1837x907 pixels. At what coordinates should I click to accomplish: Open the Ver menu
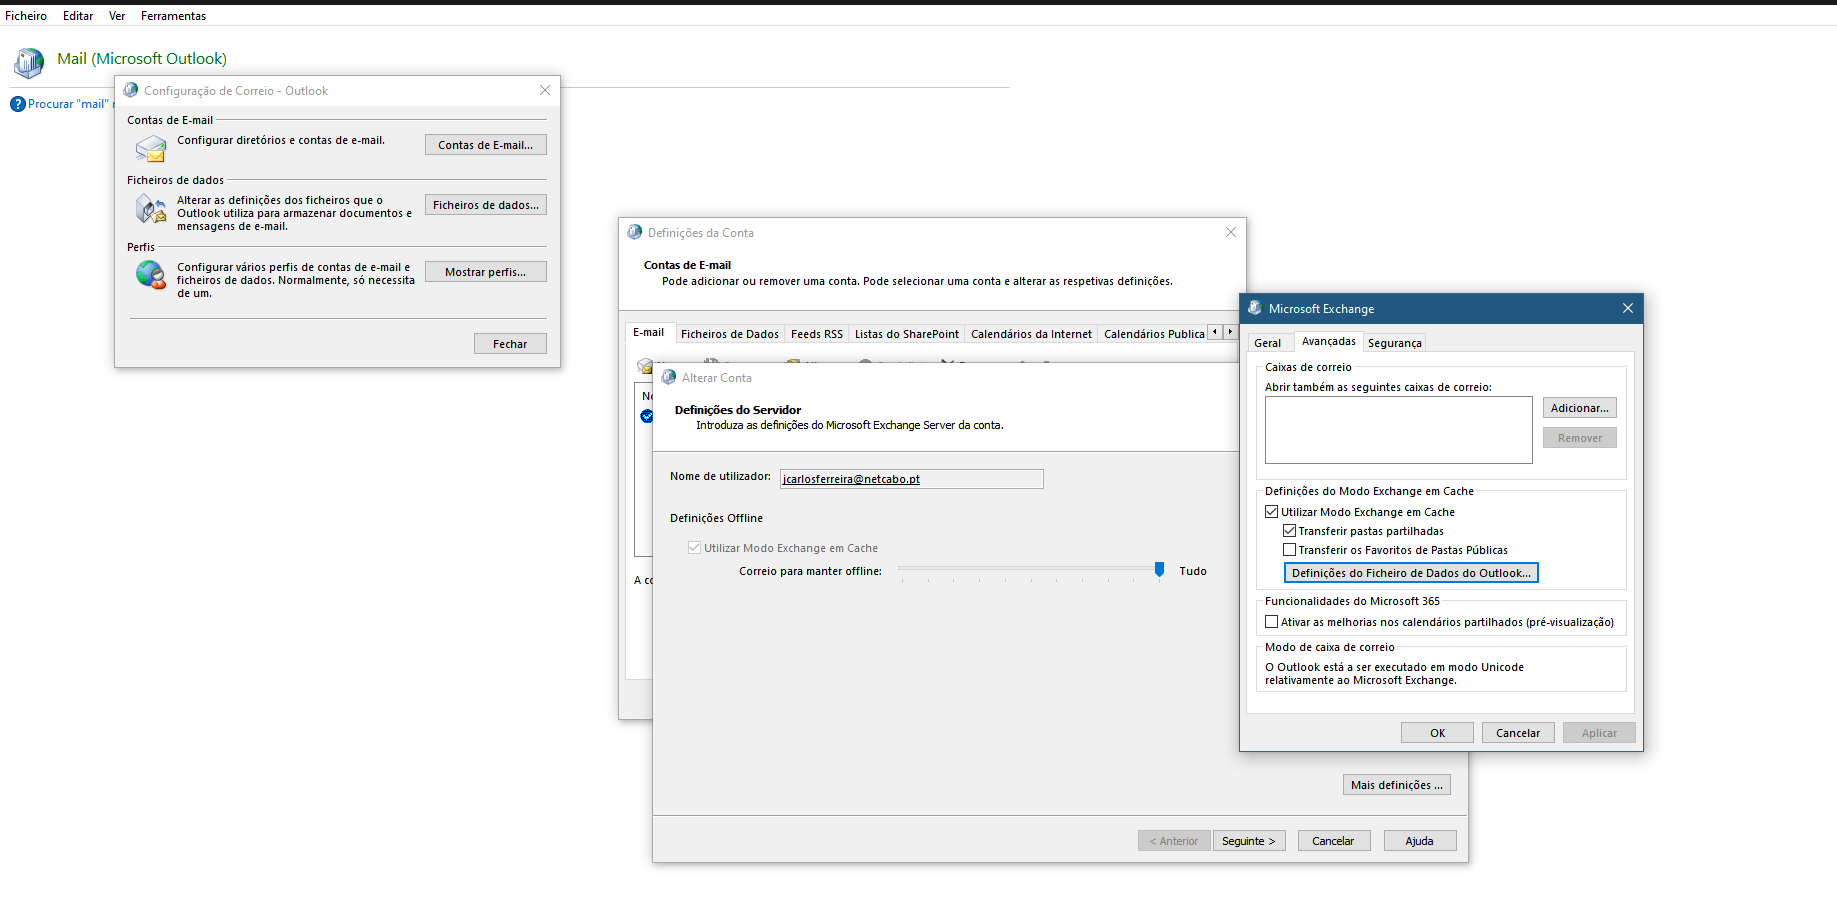click(x=117, y=16)
